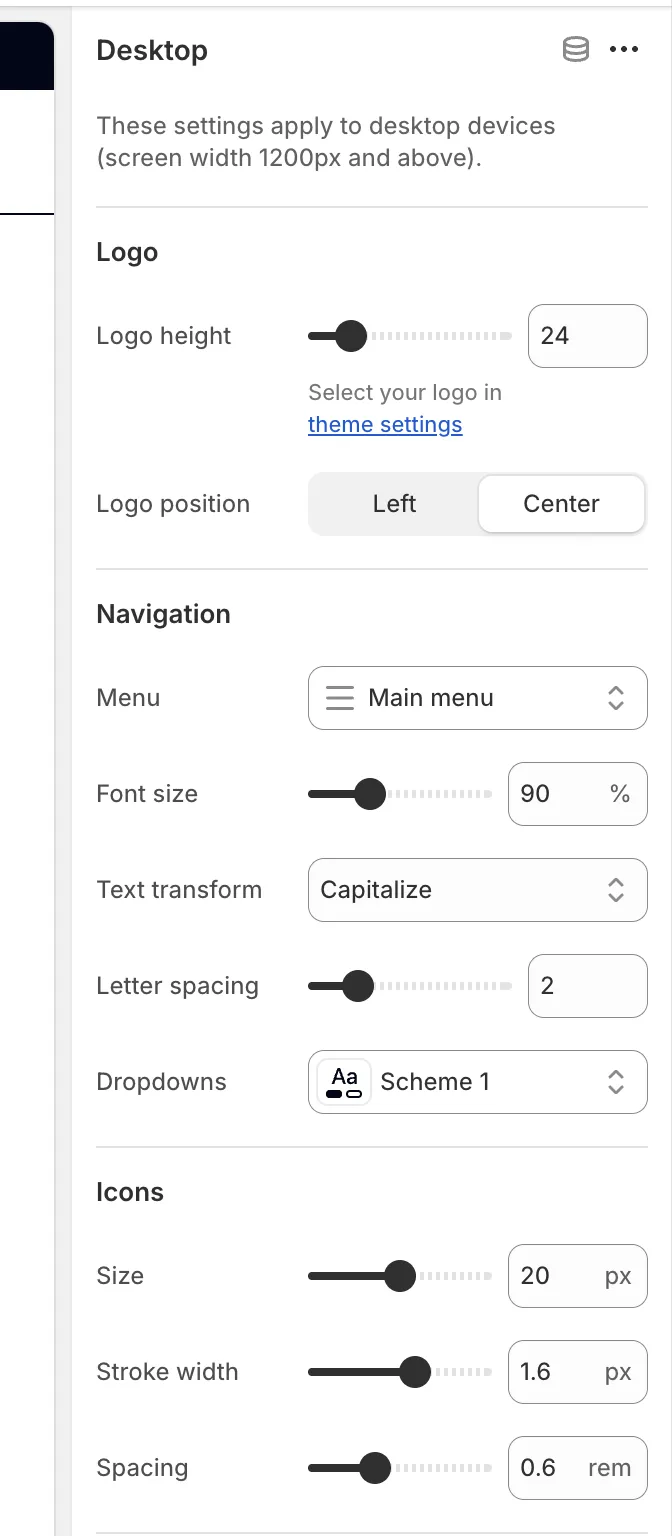Click the Icons Spacing slider handle

coord(377,1468)
